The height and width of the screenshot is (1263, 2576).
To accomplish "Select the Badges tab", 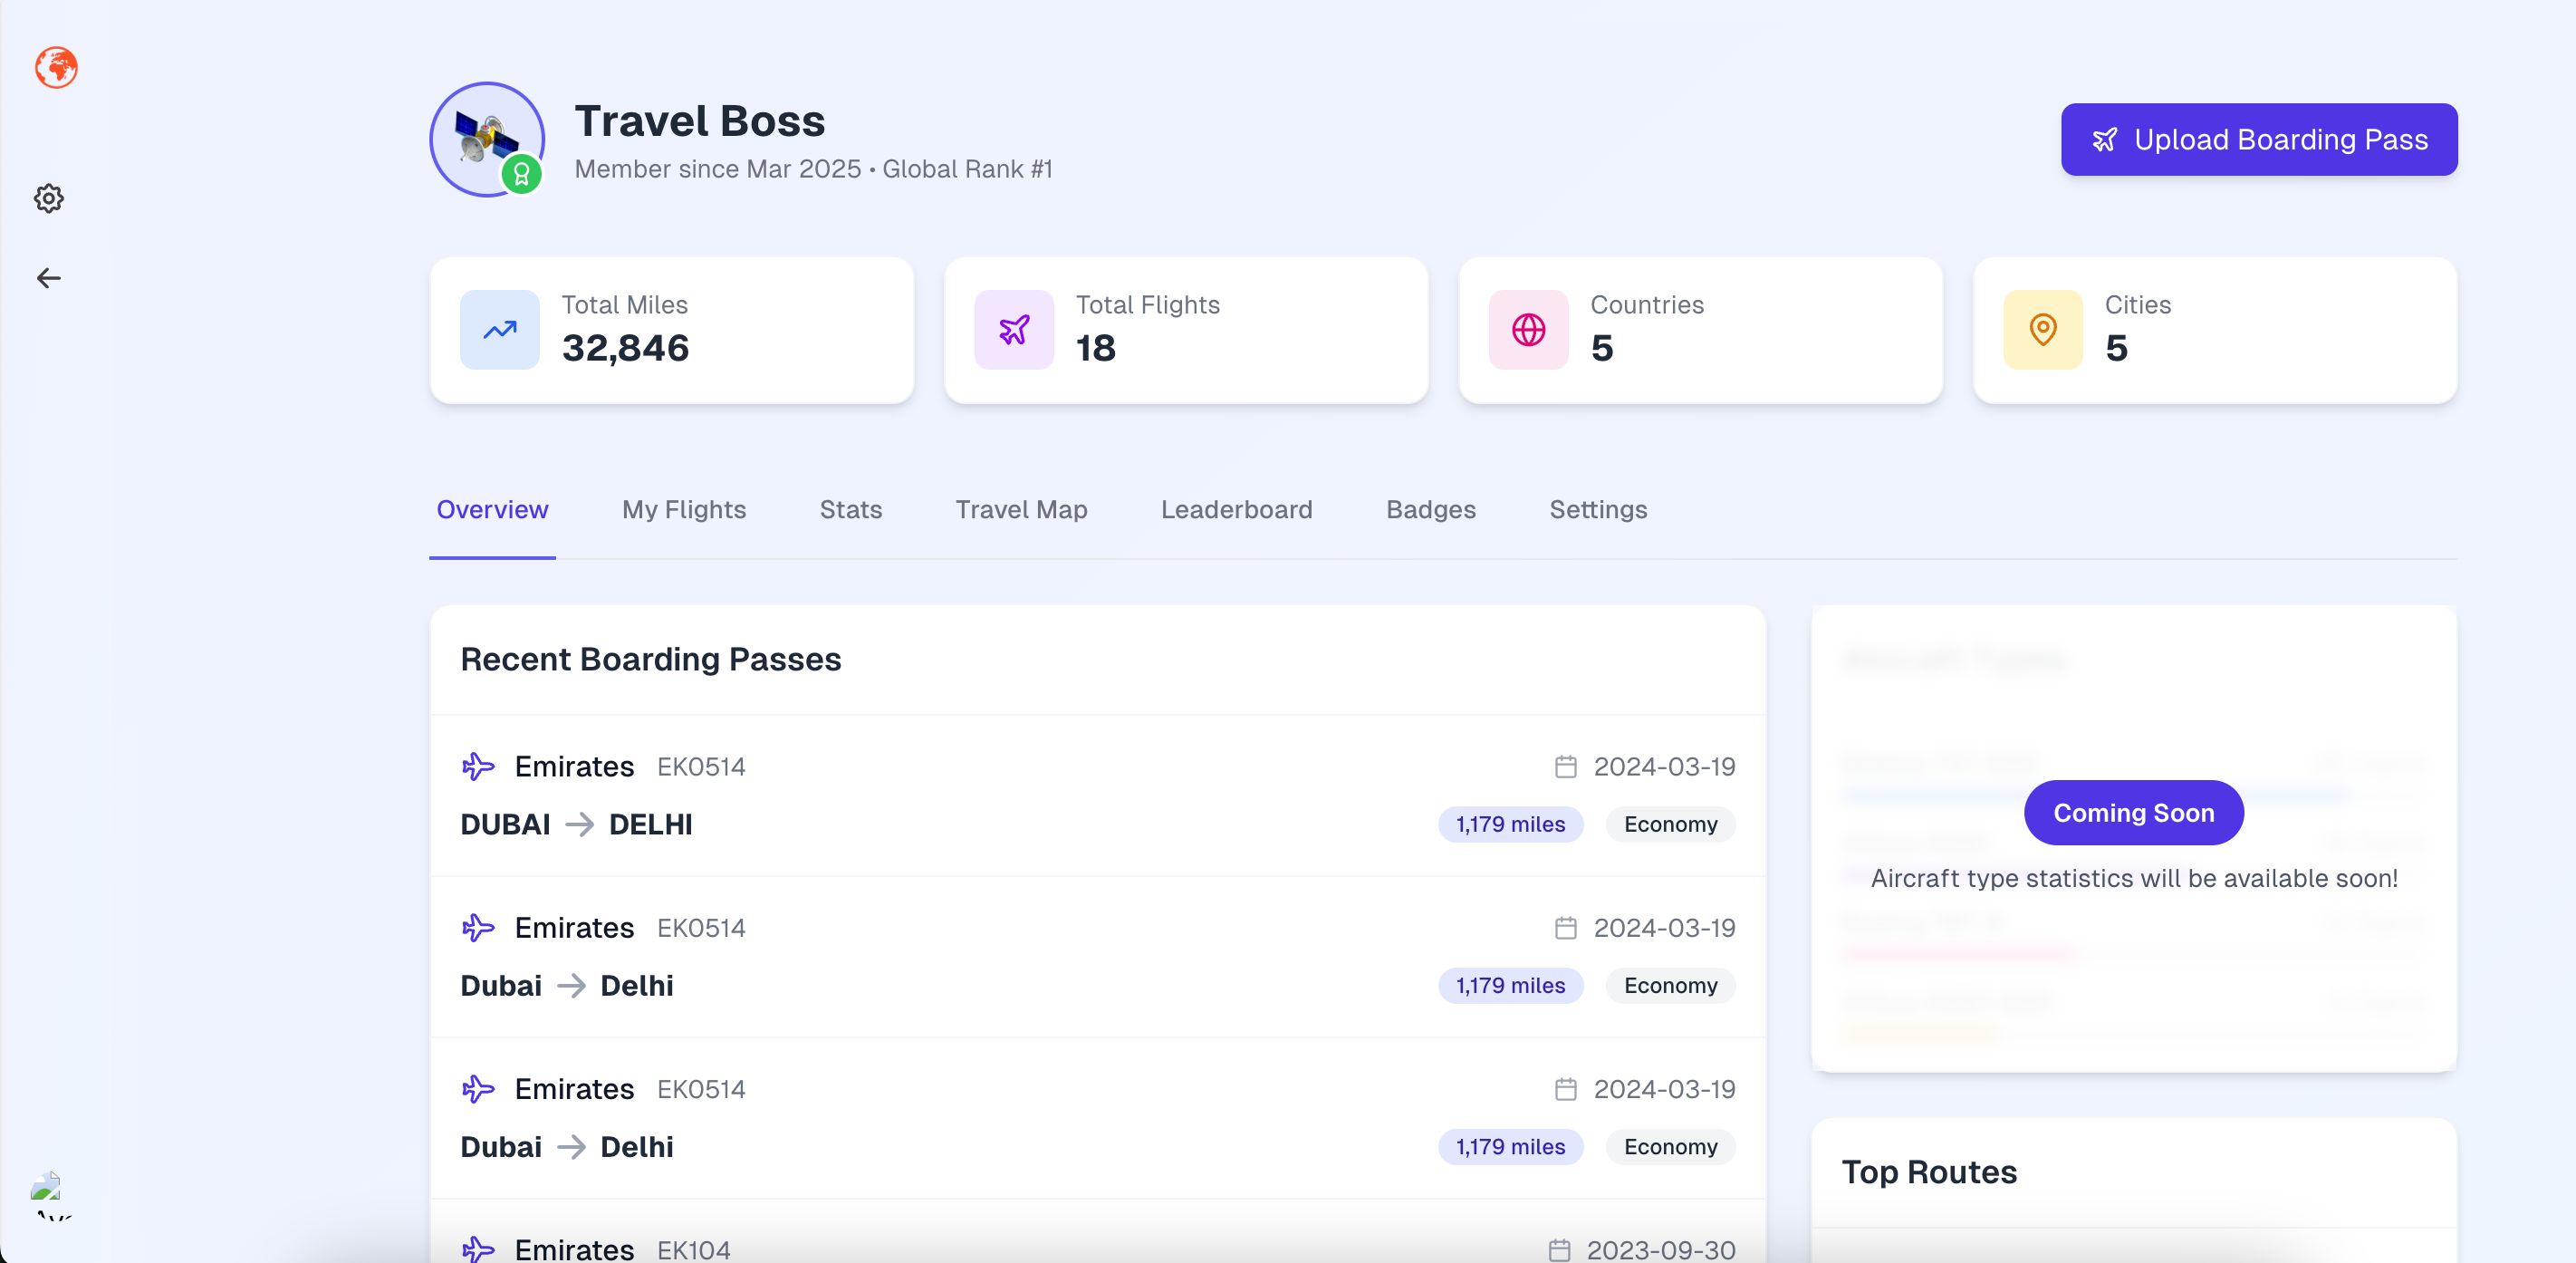I will (x=1430, y=510).
